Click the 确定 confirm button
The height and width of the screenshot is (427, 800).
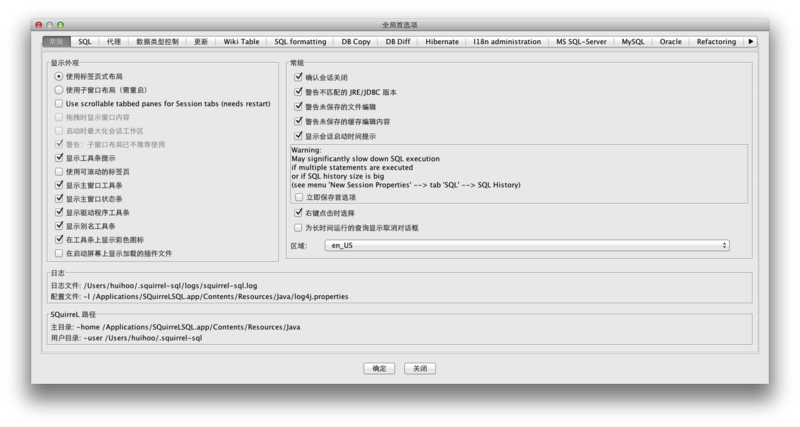[x=379, y=368]
